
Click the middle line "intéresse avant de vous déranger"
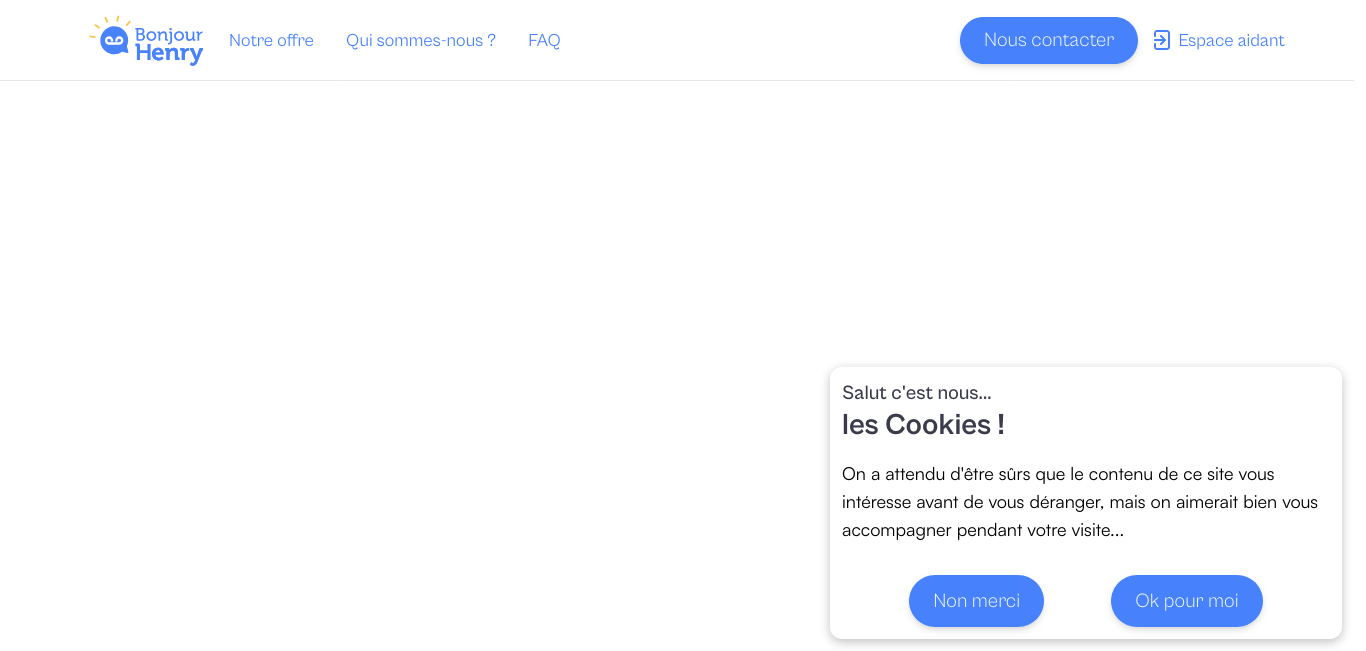pyautogui.click(x=1080, y=502)
